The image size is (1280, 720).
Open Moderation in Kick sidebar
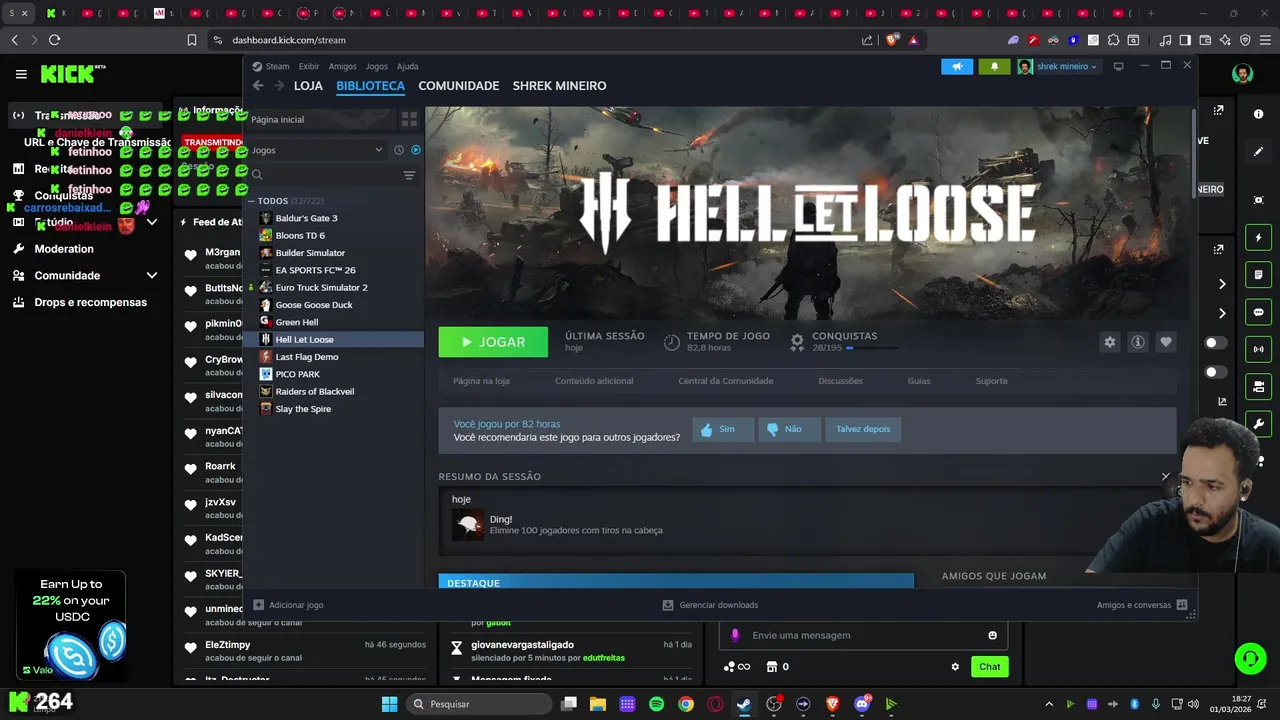click(x=64, y=249)
